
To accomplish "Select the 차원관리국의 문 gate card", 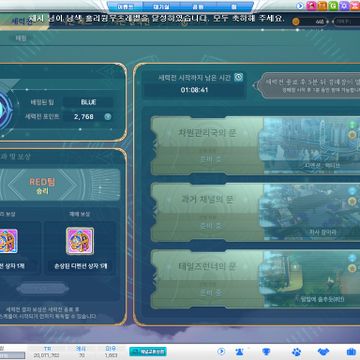I will click(x=255, y=146).
